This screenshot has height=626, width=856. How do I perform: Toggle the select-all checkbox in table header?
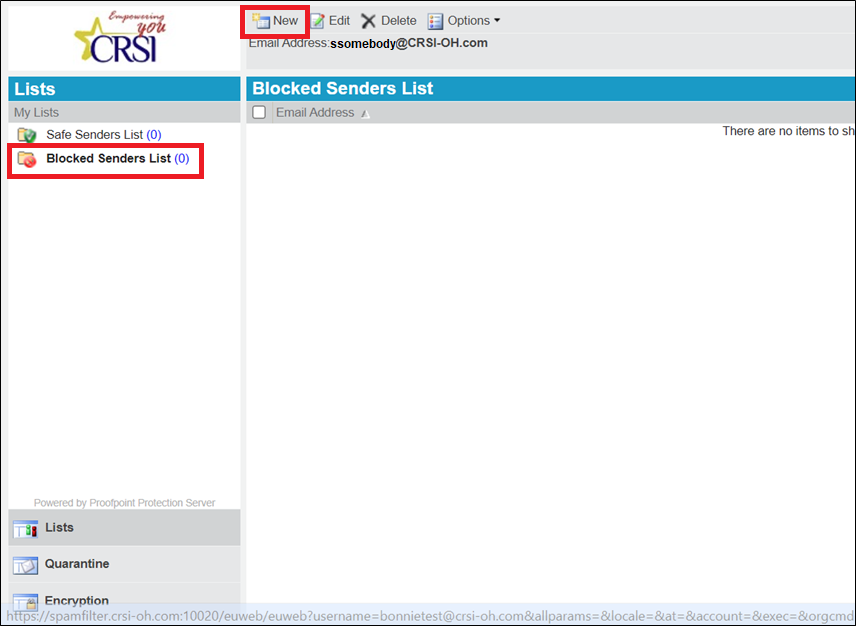(259, 113)
